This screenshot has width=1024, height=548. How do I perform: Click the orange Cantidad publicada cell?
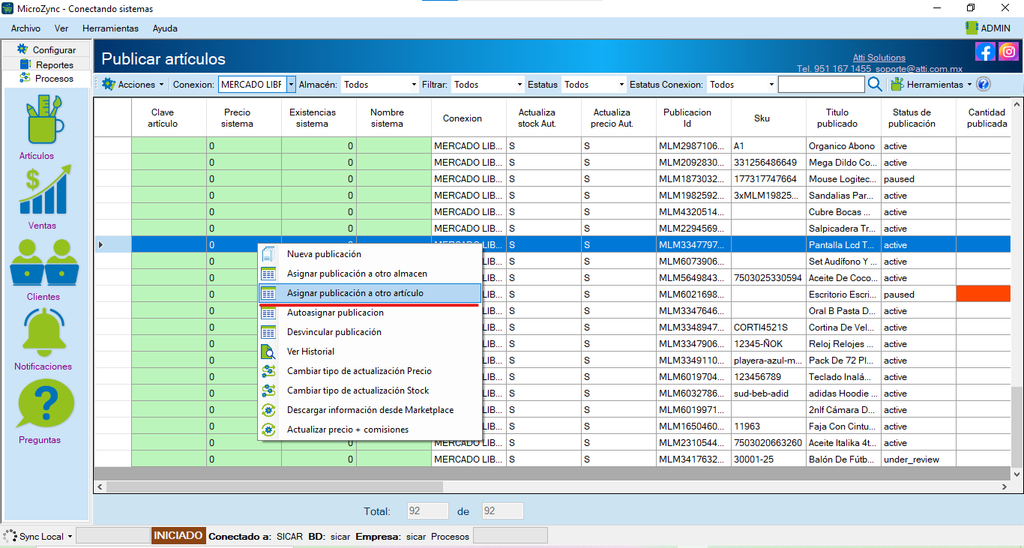coord(983,294)
